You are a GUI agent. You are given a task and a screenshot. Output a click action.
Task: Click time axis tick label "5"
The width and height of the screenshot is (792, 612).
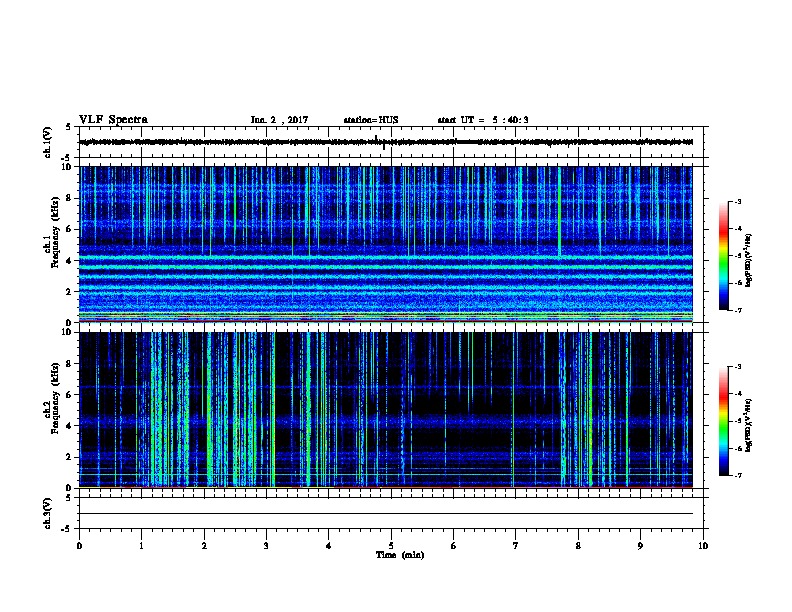click(x=391, y=546)
